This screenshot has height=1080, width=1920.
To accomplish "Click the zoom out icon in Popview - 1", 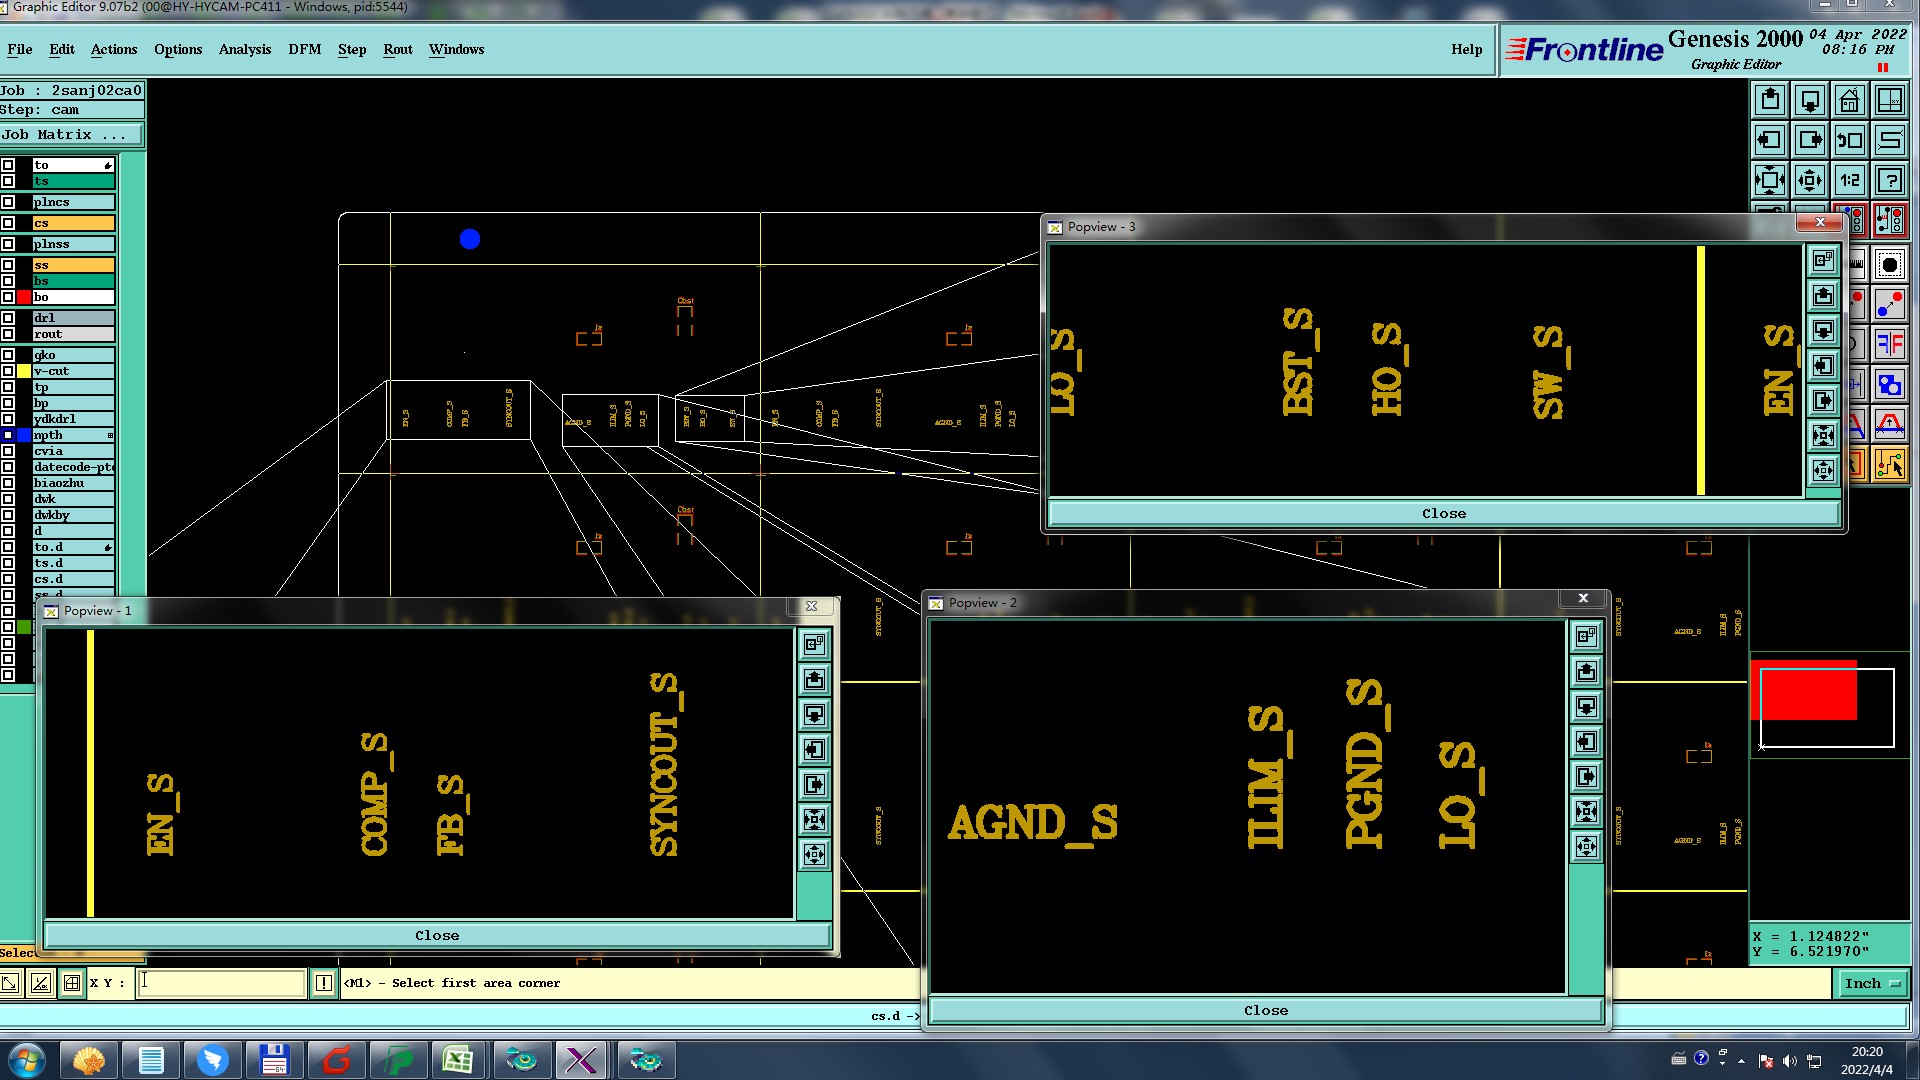I will tap(815, 855).
